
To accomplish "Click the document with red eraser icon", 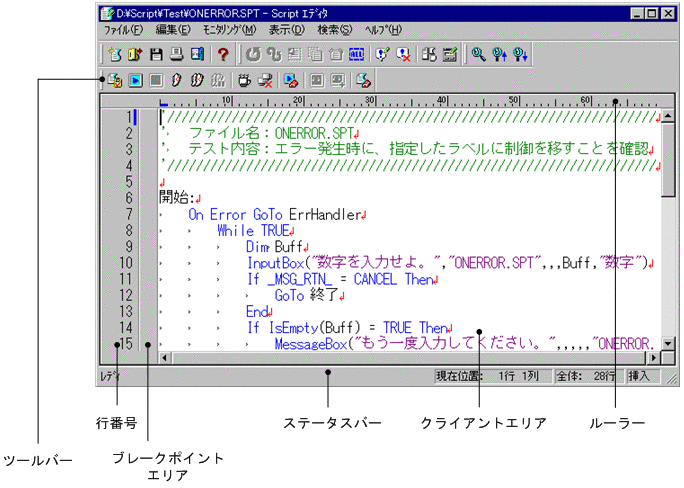I will [363, 80].
